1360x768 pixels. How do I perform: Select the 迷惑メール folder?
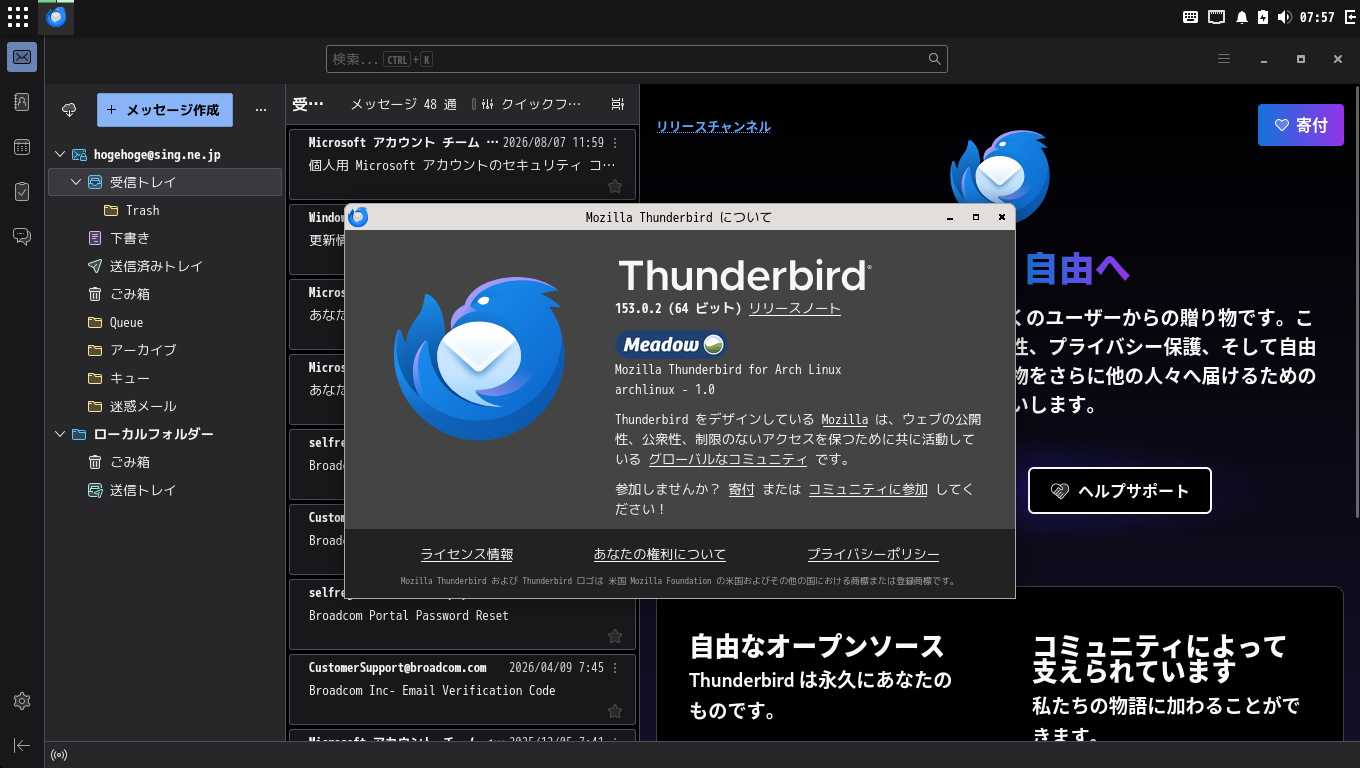click(x=165, y=406)
